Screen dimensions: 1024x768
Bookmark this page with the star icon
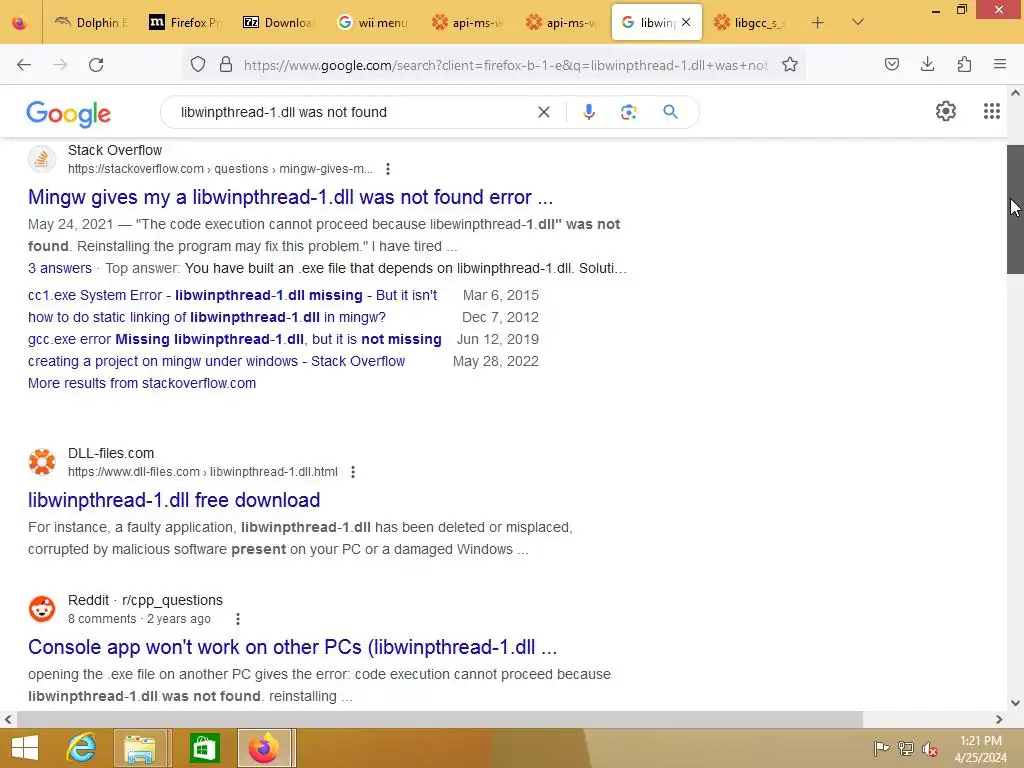(x=790, y=65)
